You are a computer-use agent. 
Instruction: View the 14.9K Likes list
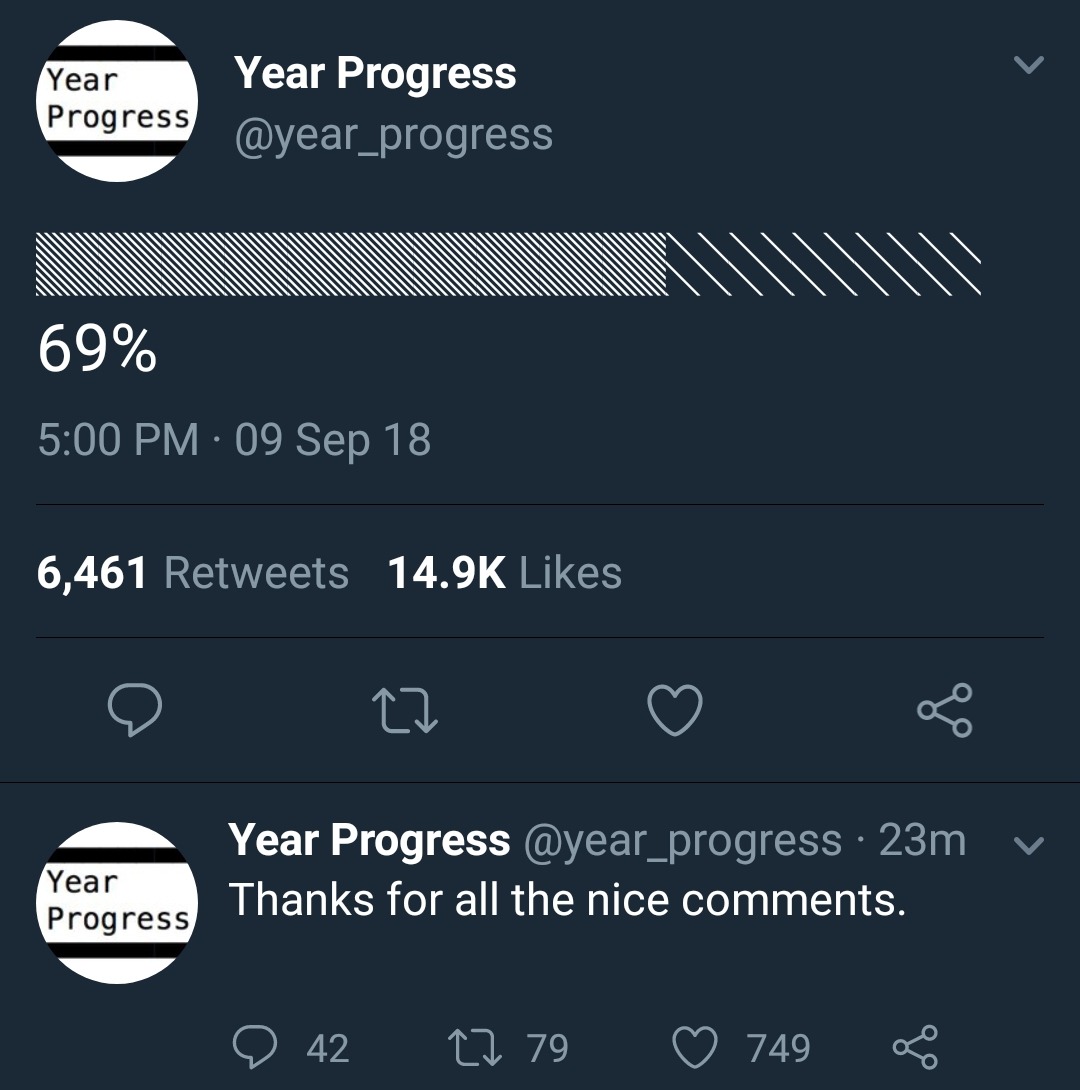(x=504, y=573)
